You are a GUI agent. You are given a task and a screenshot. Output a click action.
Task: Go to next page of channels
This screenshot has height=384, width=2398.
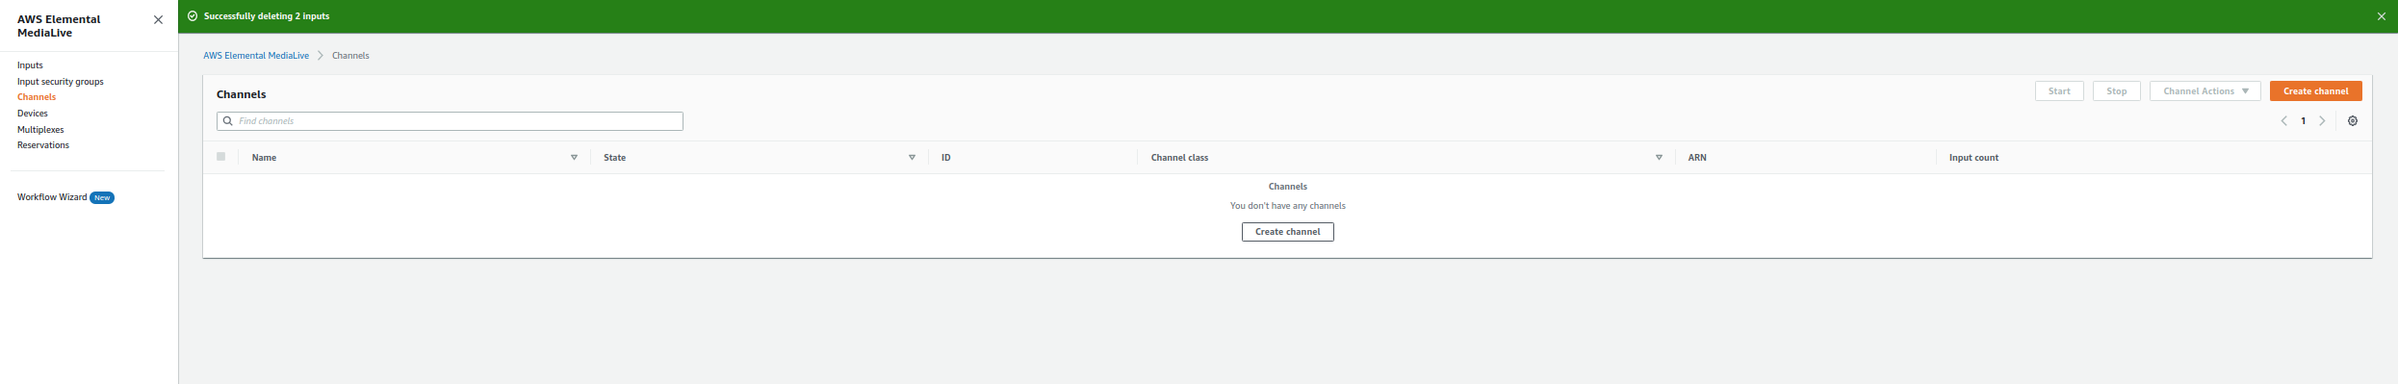2322,121
